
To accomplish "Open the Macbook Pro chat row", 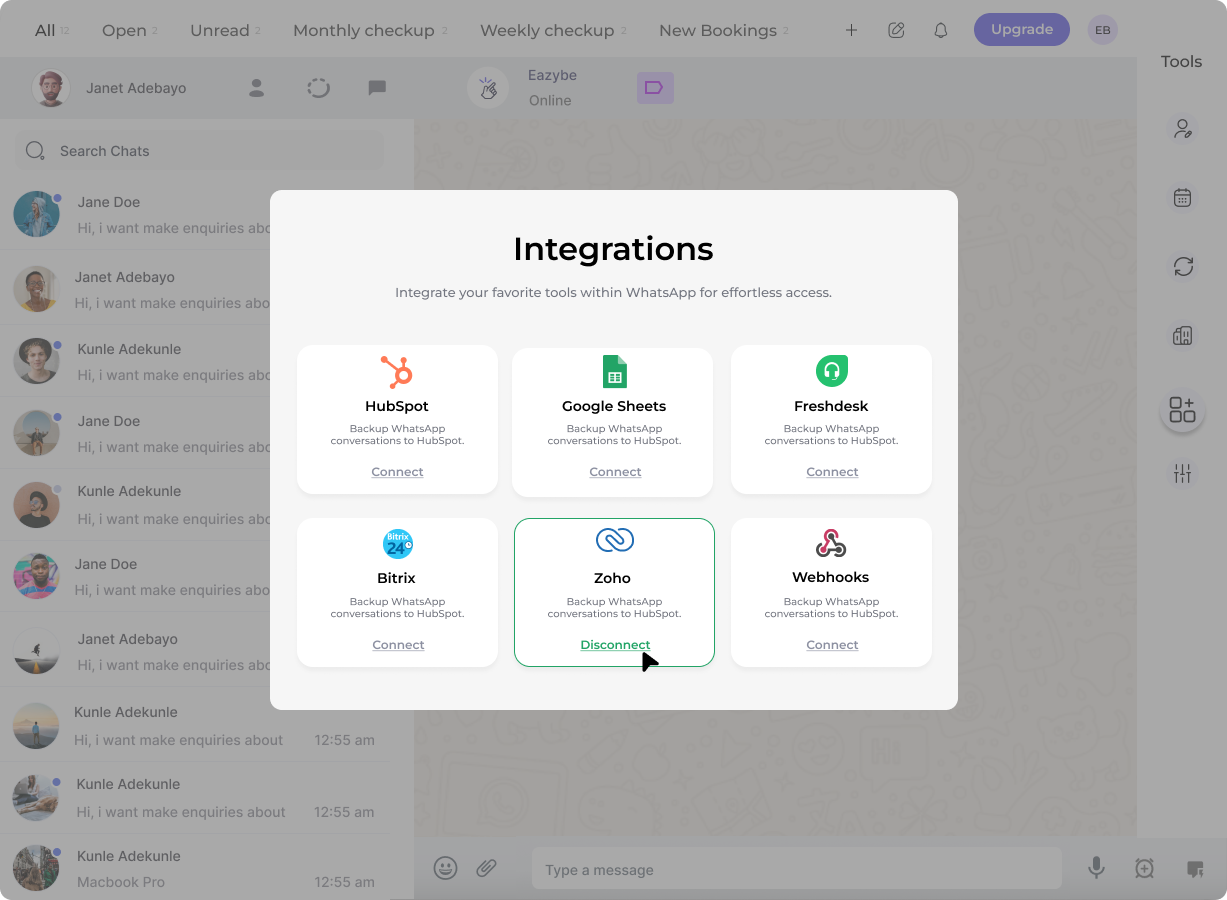I will [x=192, y=868].
